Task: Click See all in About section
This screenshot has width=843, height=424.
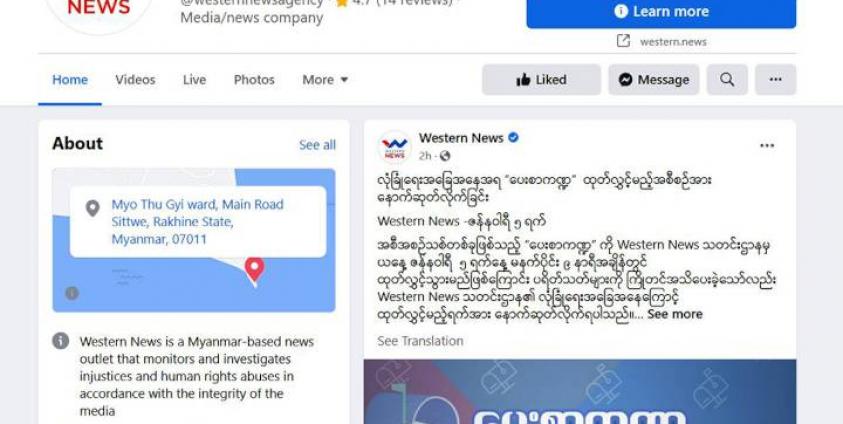Action: coord(317,145)
